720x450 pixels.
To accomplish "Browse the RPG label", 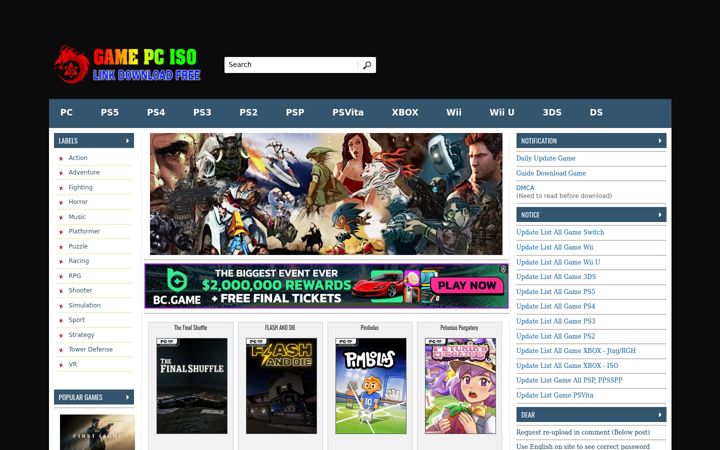I will tap(74, 276).
